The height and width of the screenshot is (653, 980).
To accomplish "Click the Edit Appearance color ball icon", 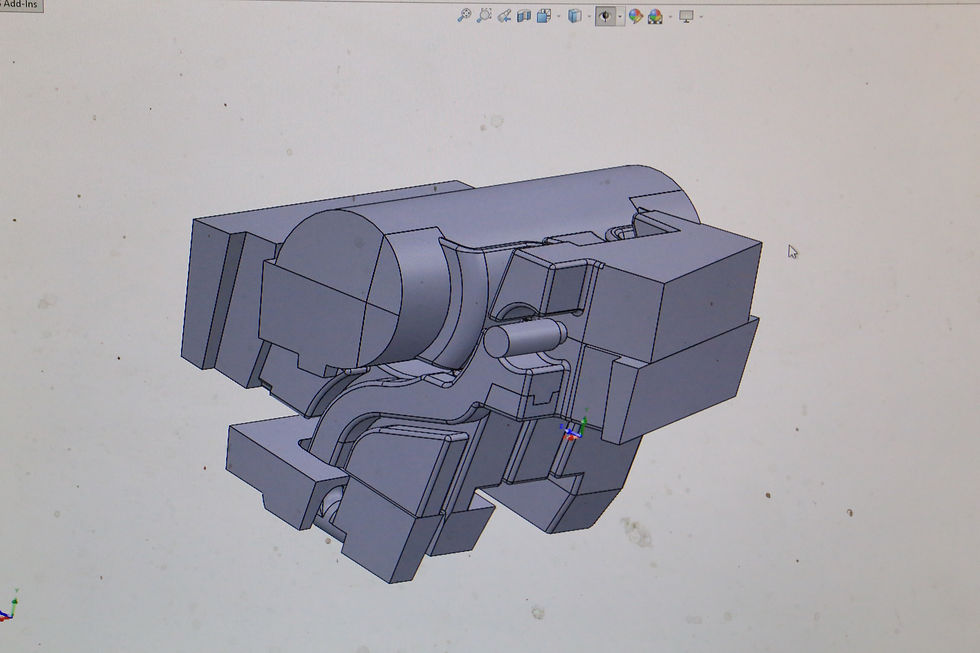I will pos(636,16).
